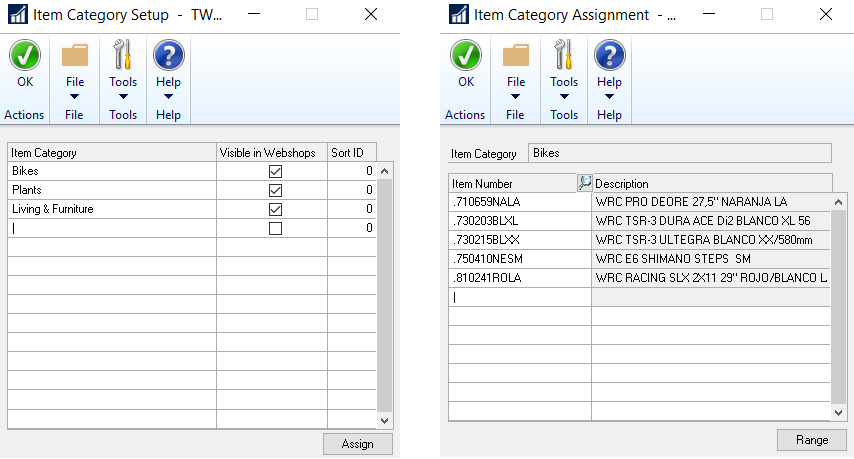854x459 pixels.
Task: Select item number .710659NALA
Action: [x=520, y=202]
